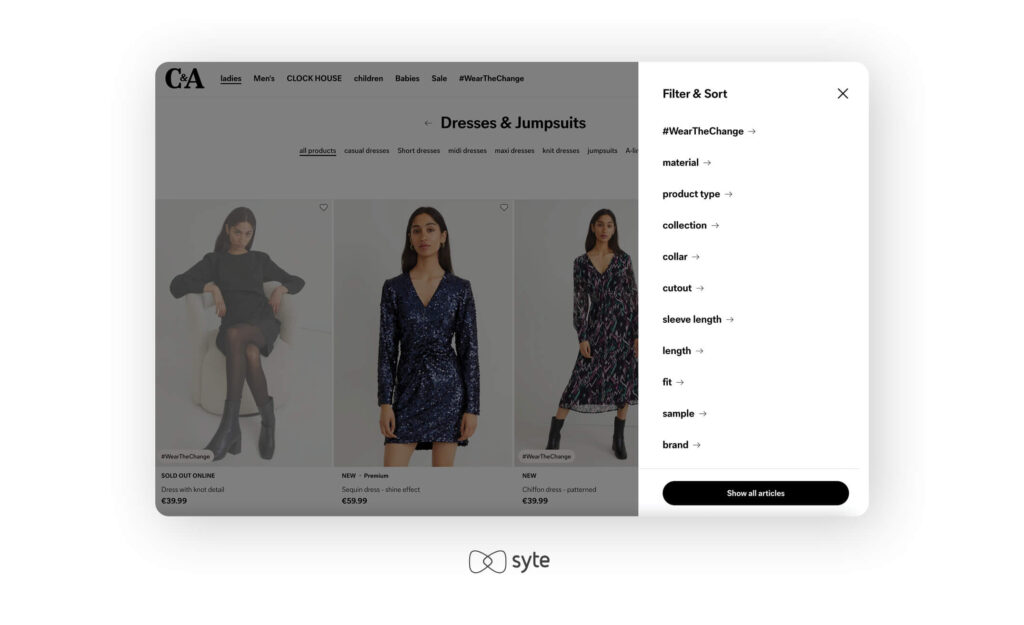Open the cutout filter
Image resolution: width=1024 pixels, height=625 pixels.
coord(682,288)
